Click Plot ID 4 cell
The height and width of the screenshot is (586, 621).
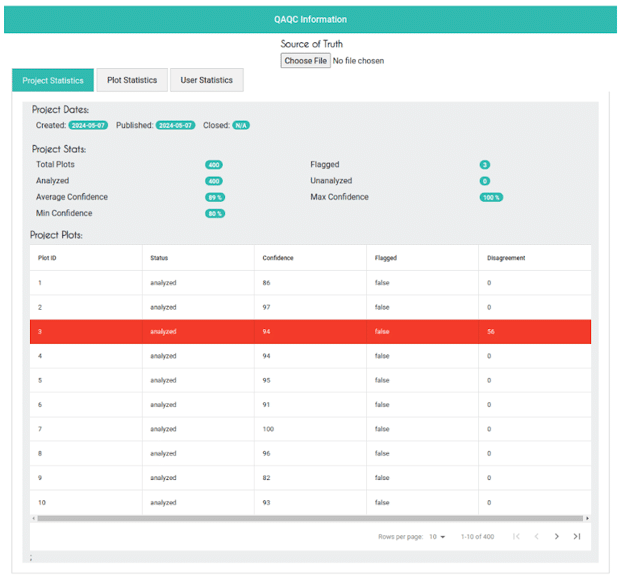click(86, 356)
